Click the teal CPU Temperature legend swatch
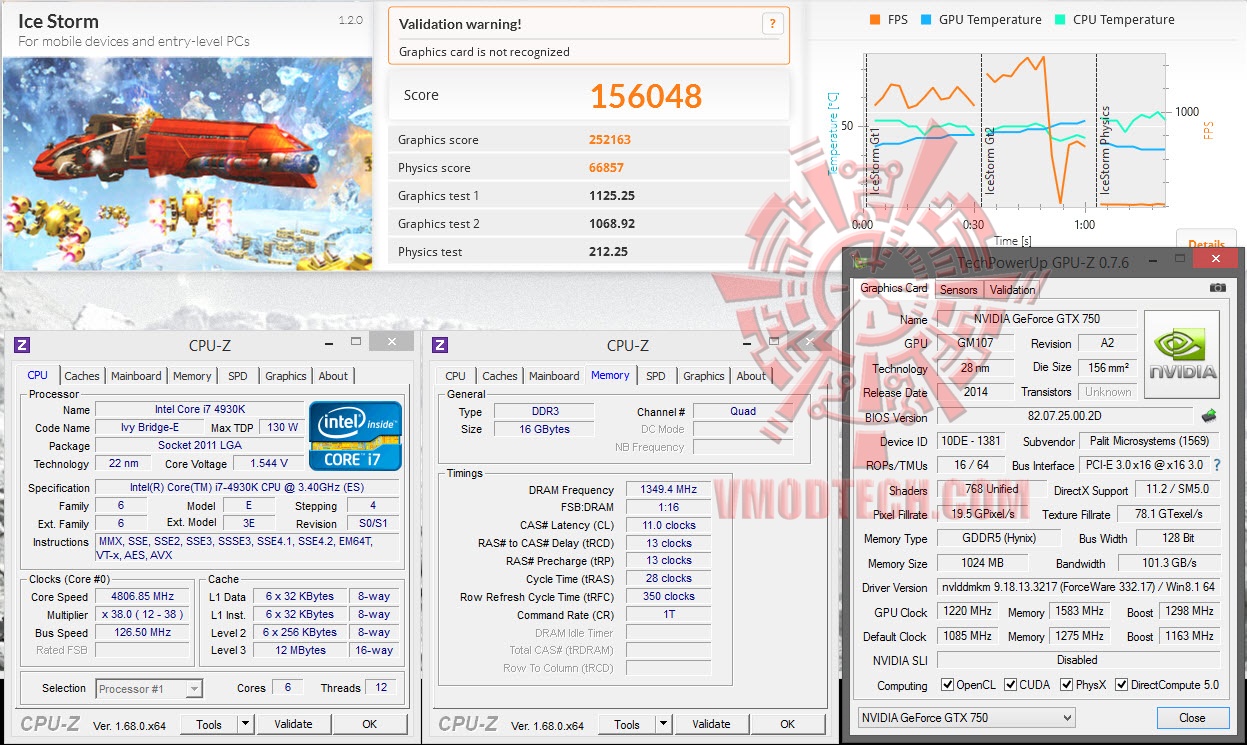 (x=1060, y=19)
